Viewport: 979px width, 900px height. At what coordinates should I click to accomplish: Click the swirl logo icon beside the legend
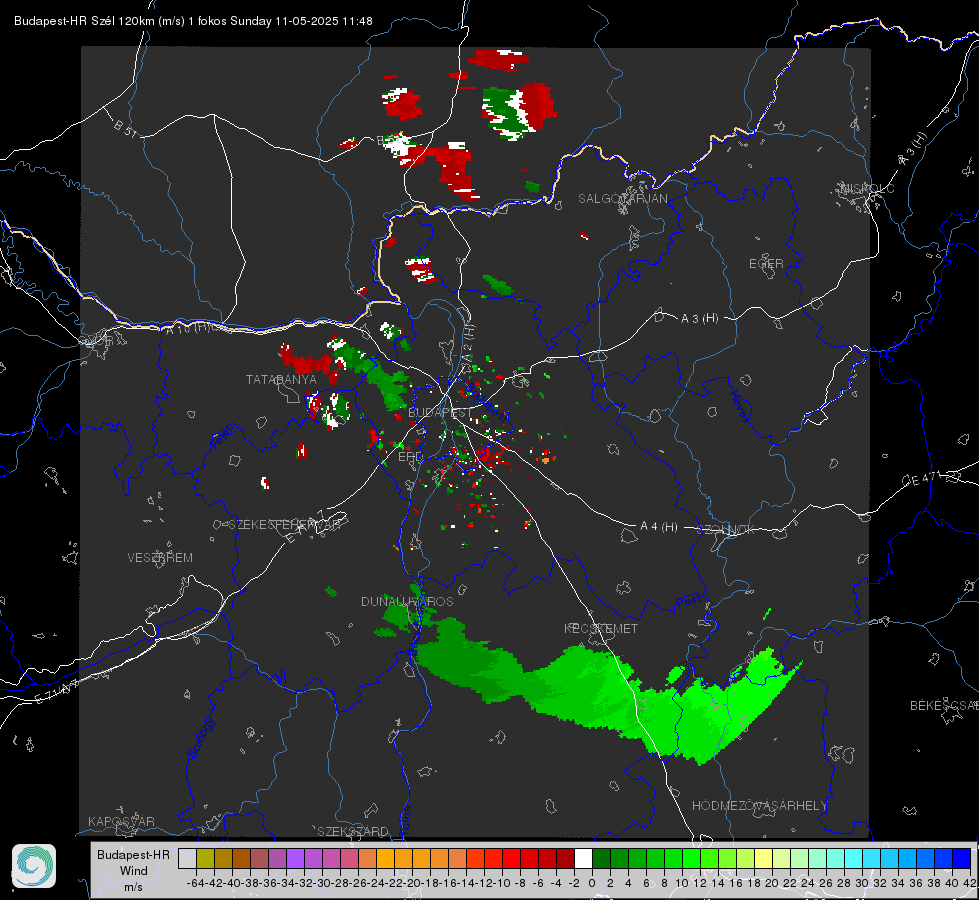(x=34, y=866)
